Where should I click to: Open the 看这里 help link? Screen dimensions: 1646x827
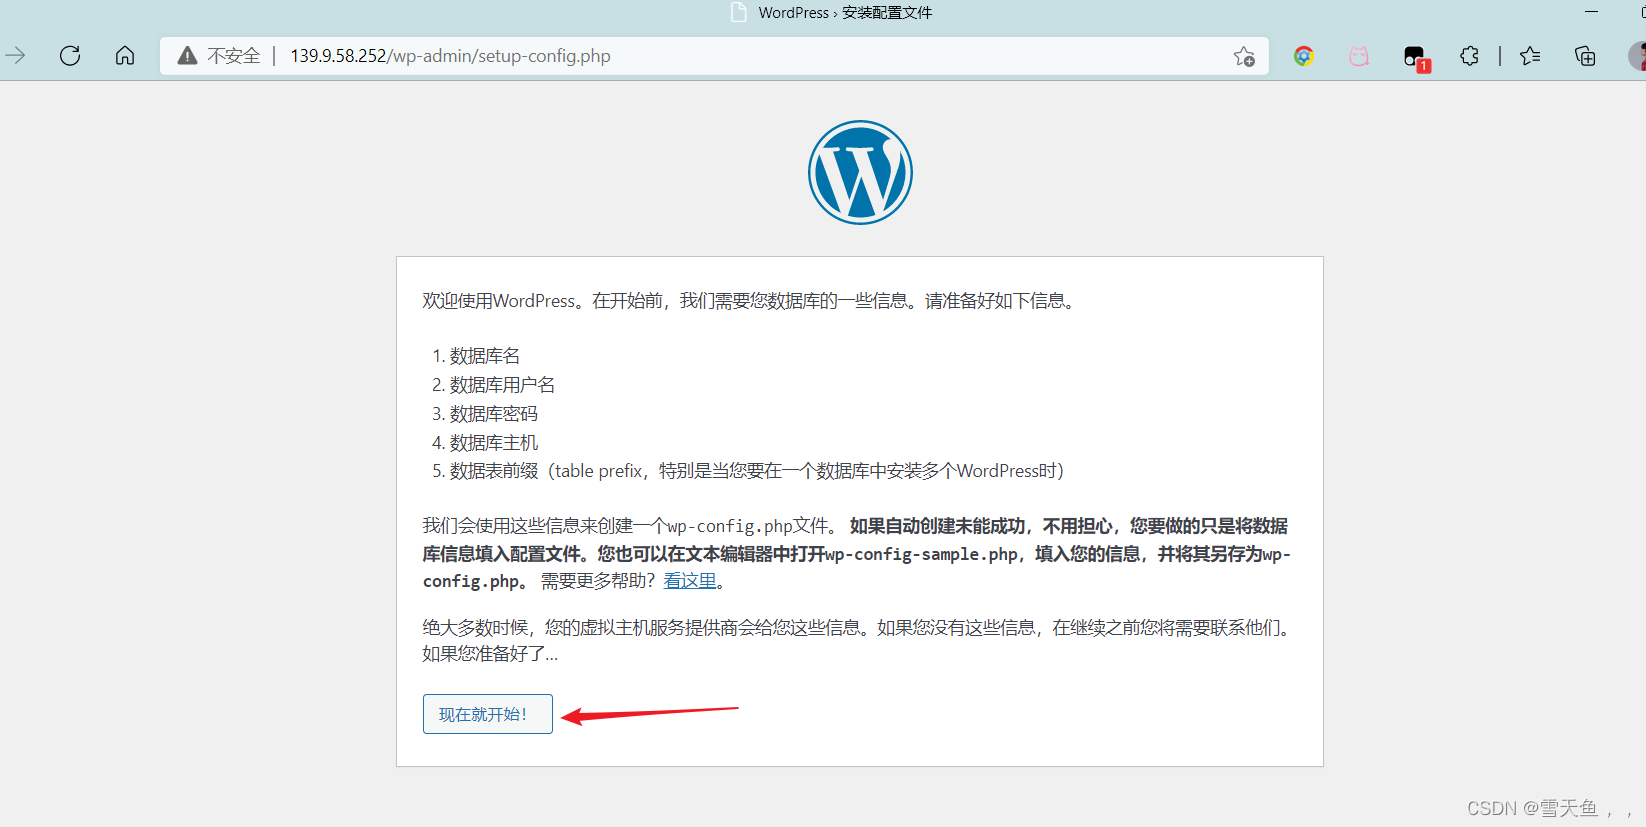pyautogui.click(x=690, y=581)
